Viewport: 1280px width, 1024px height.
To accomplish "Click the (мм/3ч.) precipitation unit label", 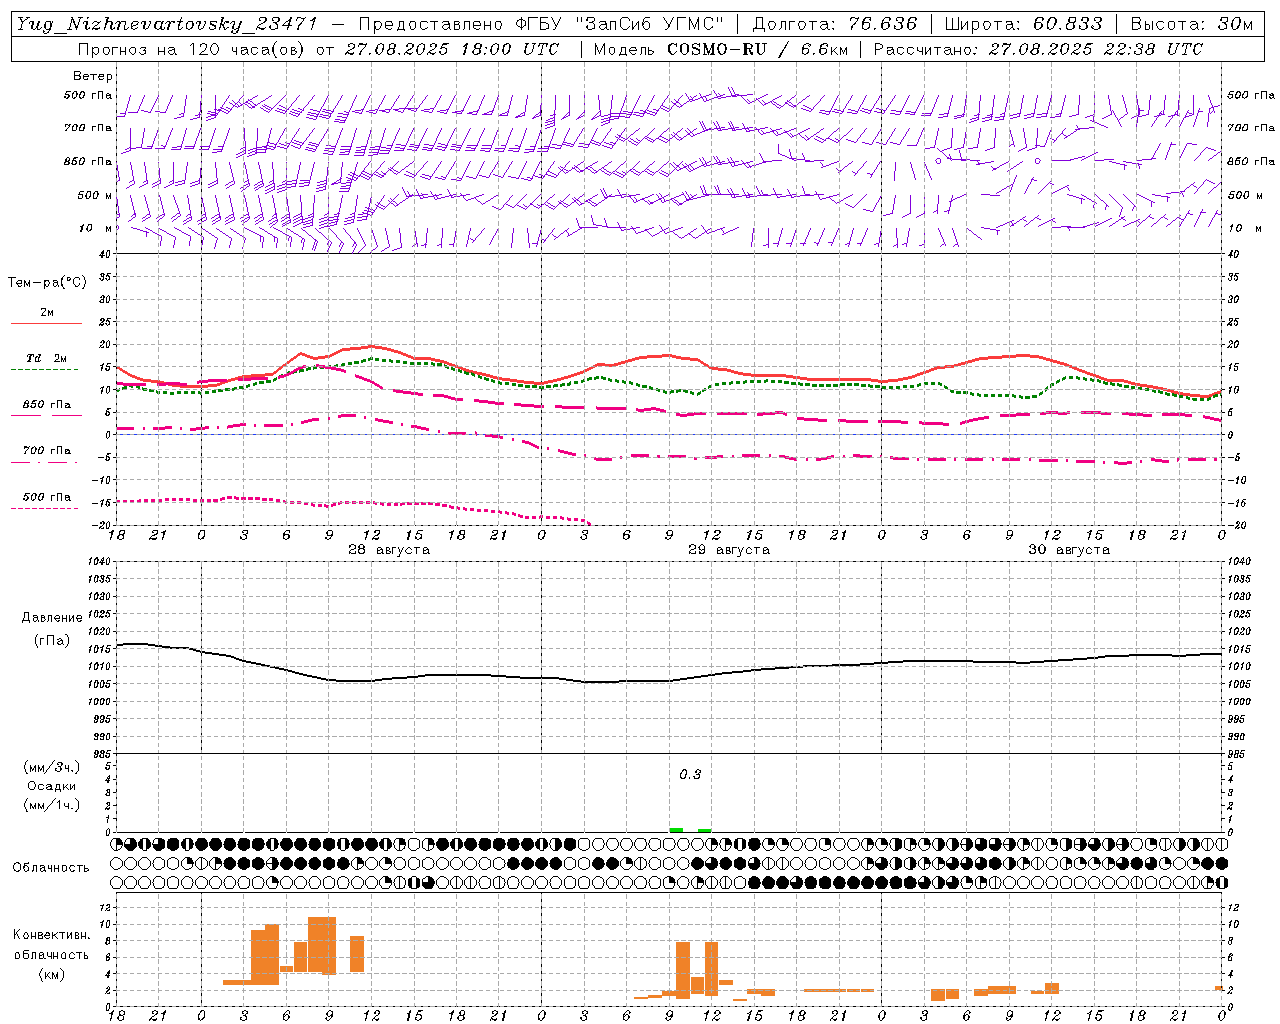I will (52, 767).
